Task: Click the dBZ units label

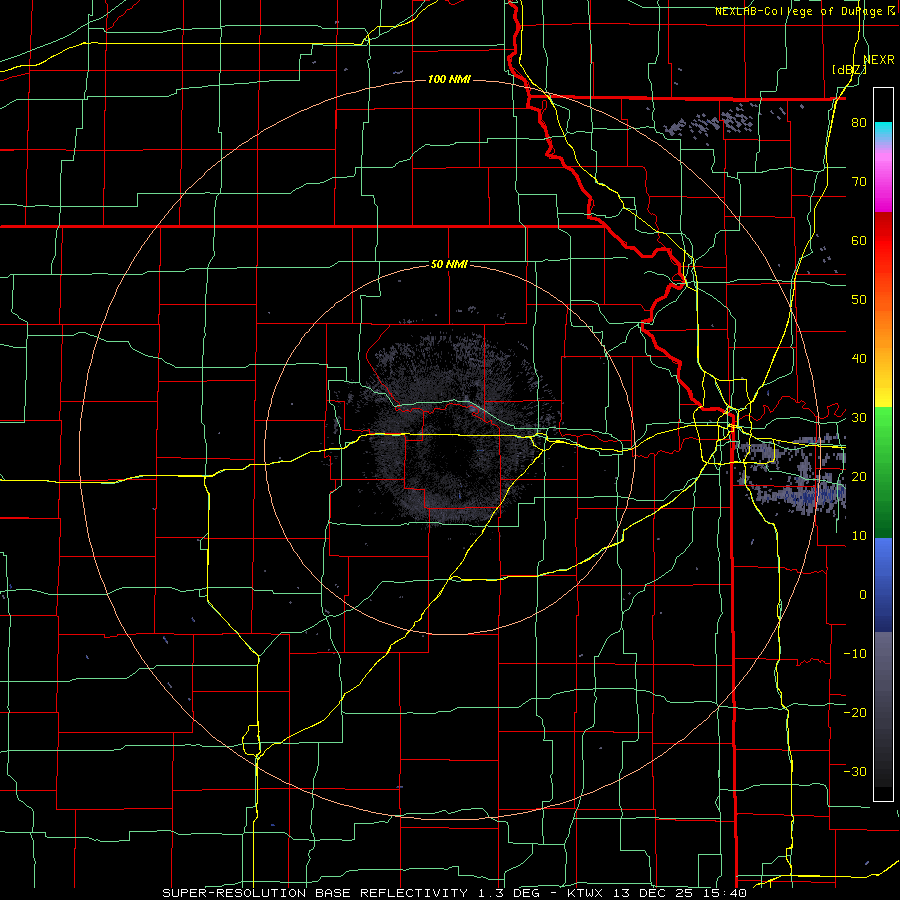Action: pos(849,70)
